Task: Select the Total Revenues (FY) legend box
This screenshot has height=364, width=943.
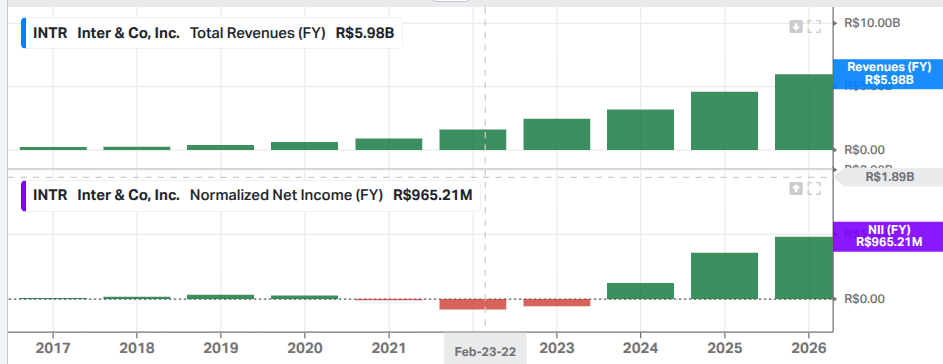Action: (212, 33)
